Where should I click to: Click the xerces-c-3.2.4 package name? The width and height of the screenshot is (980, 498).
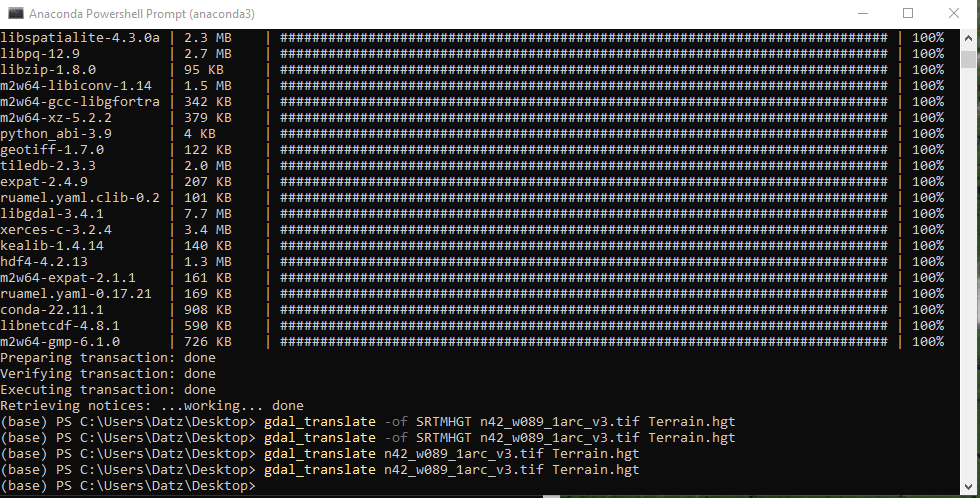point(56,230)
